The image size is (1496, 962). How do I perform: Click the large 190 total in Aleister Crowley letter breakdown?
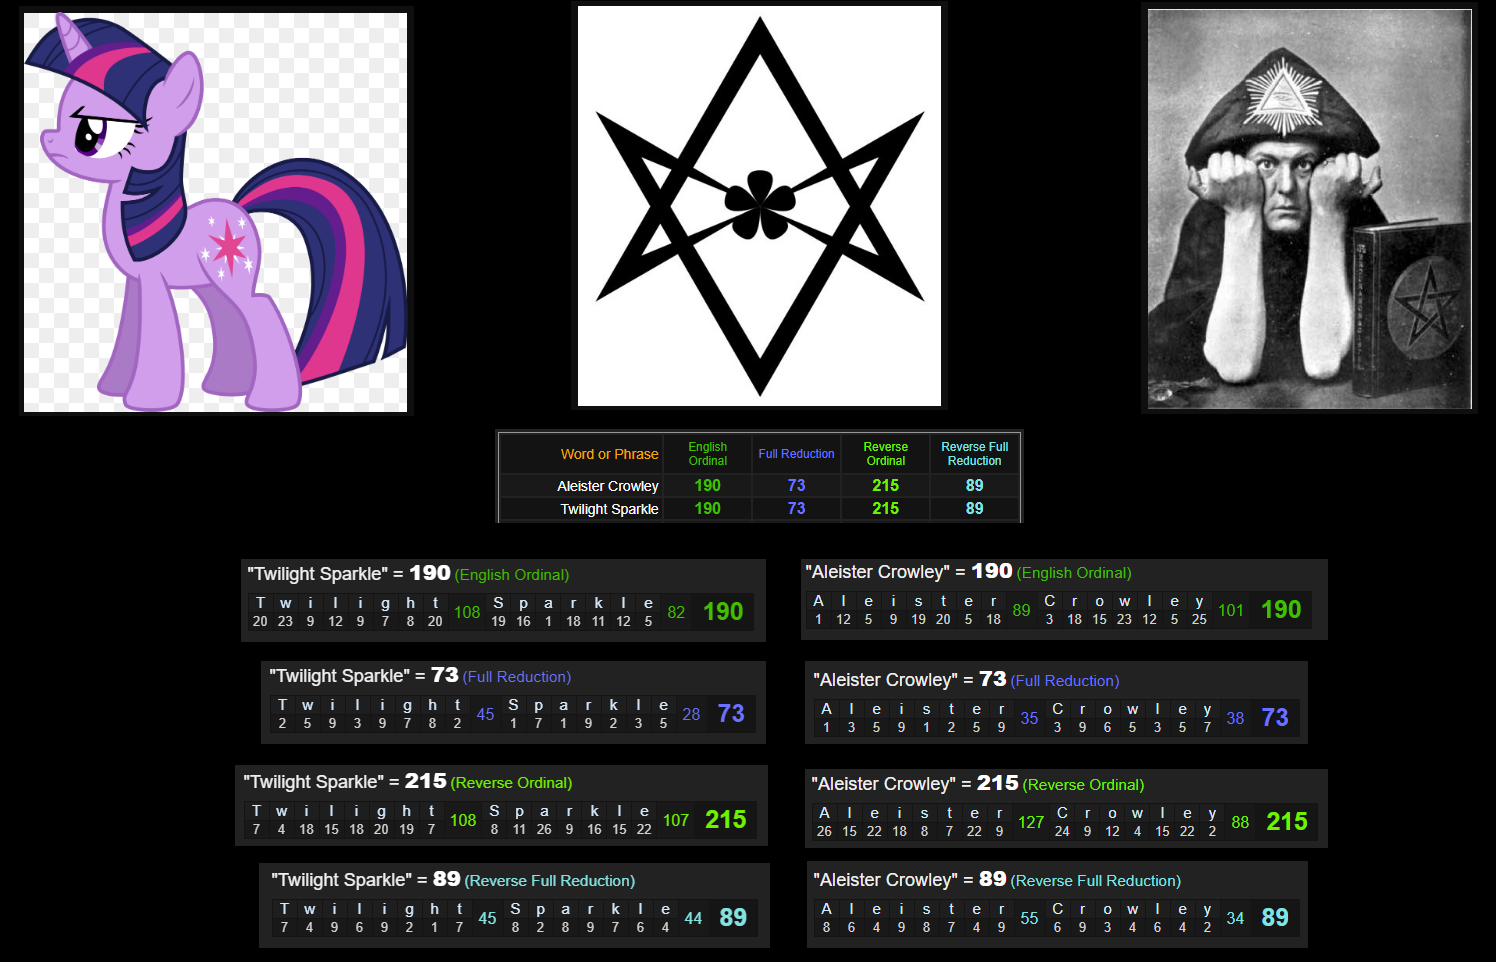pos(1281,610)
